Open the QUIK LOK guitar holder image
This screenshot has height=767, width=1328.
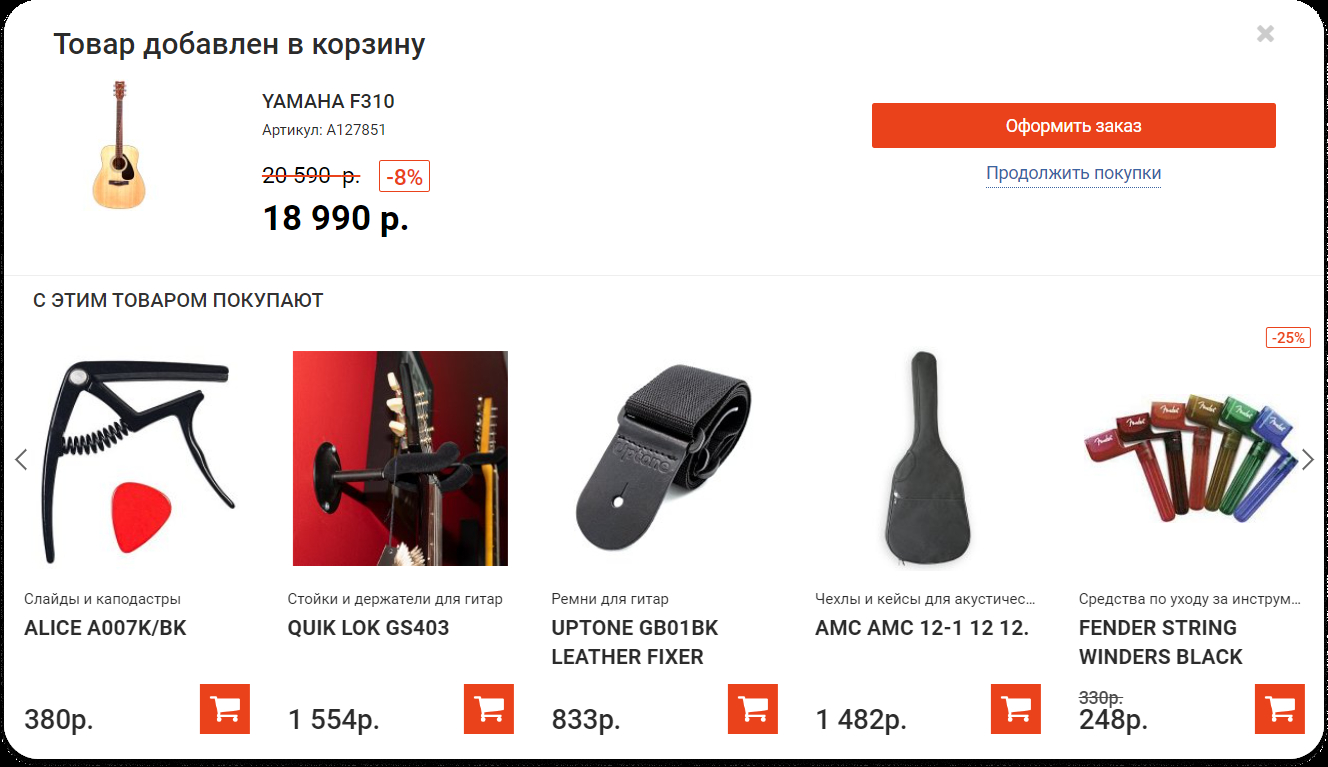[x=400, y=458]
